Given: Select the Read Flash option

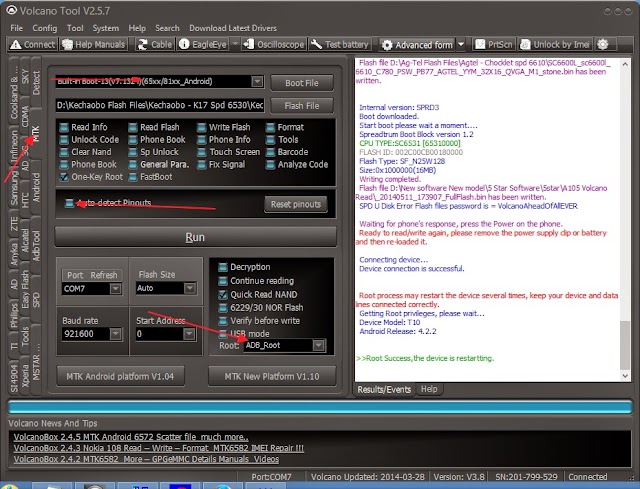Looking at the screenshot, I should (154, 127).
